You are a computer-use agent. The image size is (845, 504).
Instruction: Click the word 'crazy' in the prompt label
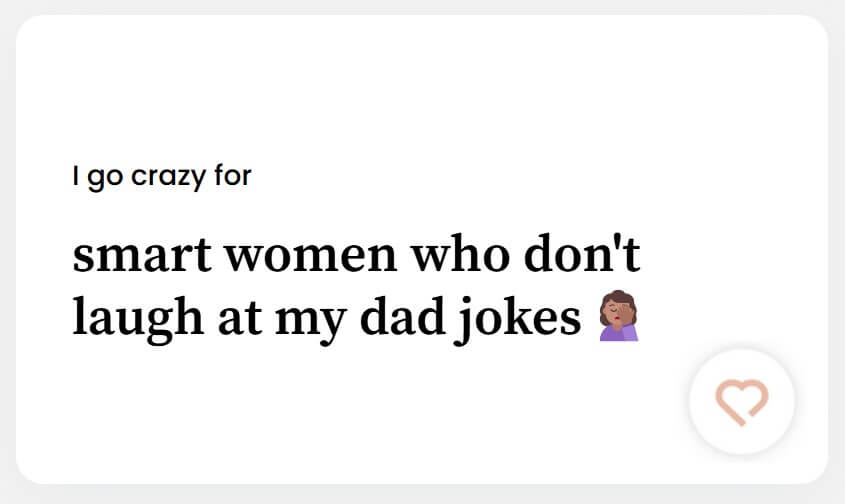coord(169,177)
